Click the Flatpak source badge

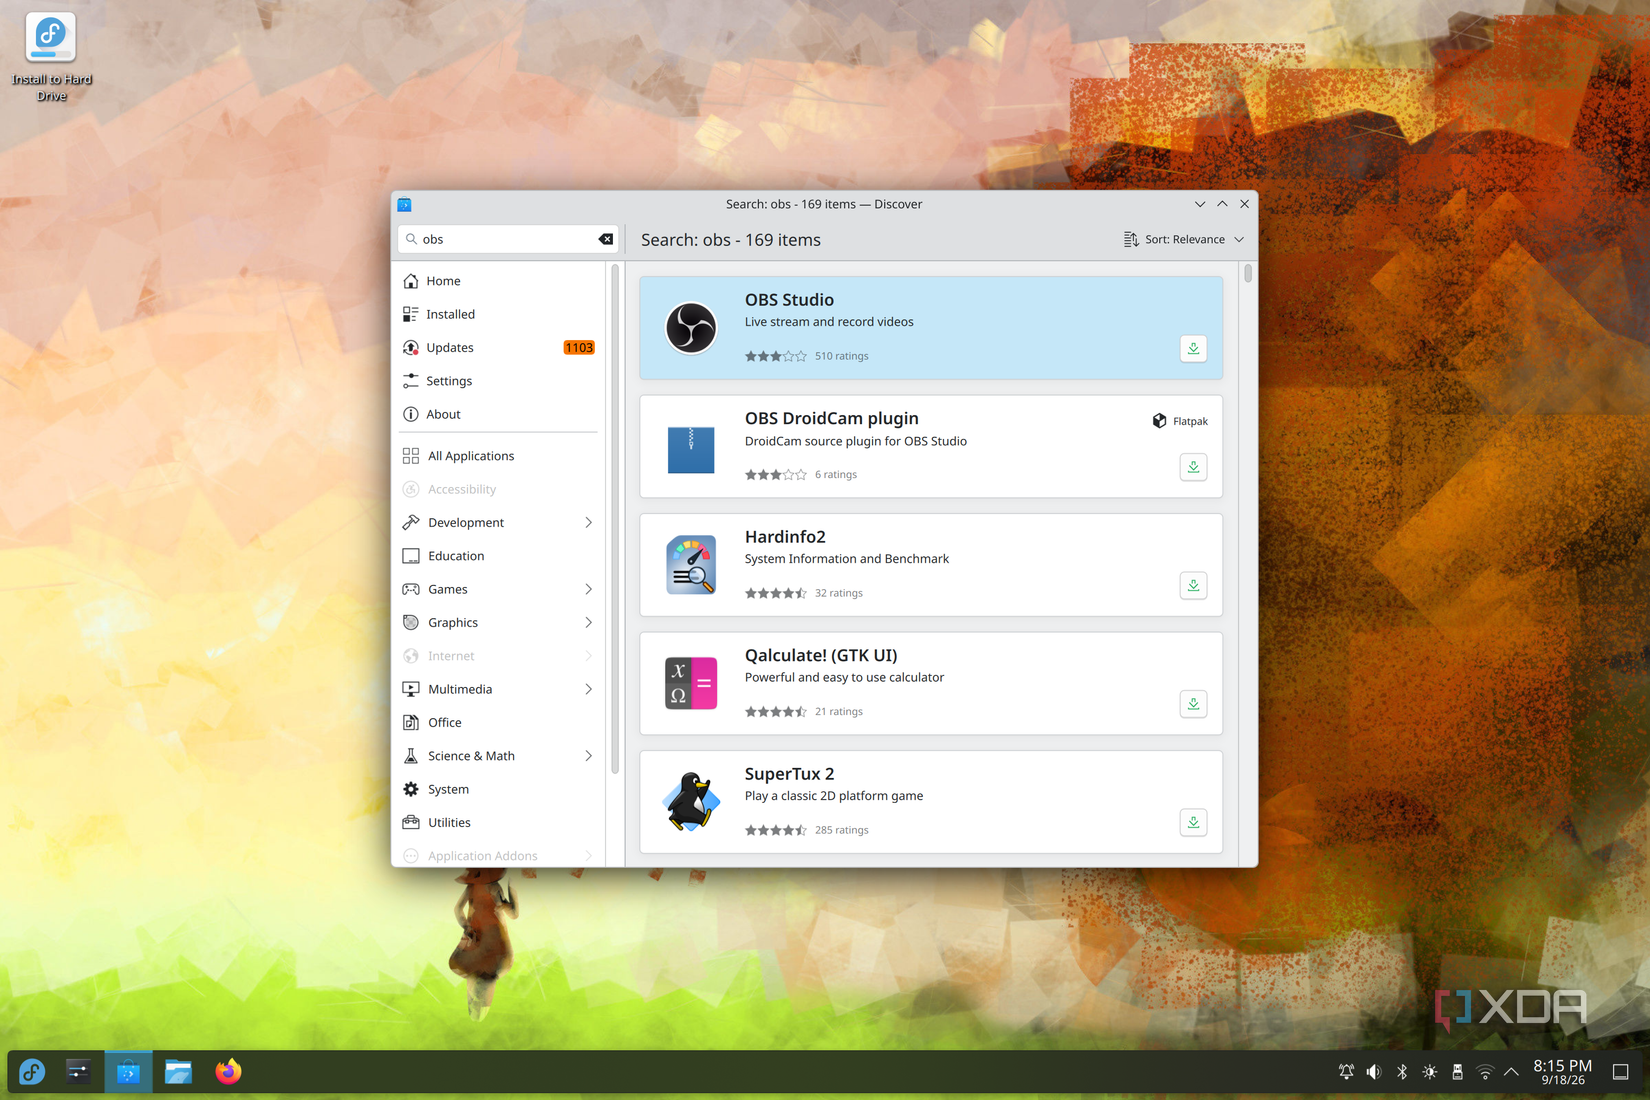(1180, 421)
